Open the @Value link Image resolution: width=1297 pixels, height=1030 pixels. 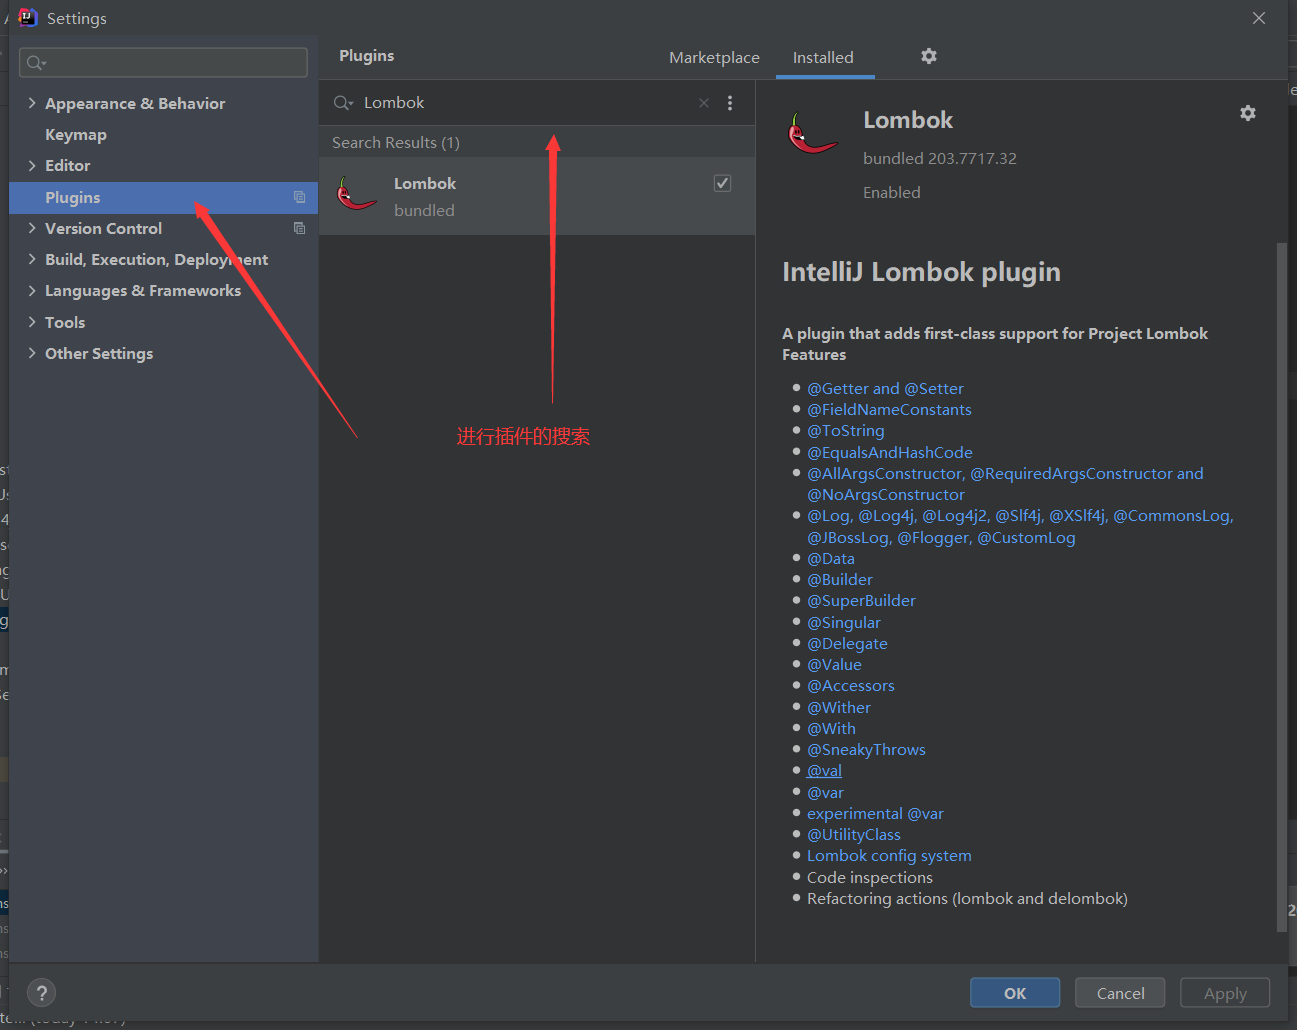point(834,664)
